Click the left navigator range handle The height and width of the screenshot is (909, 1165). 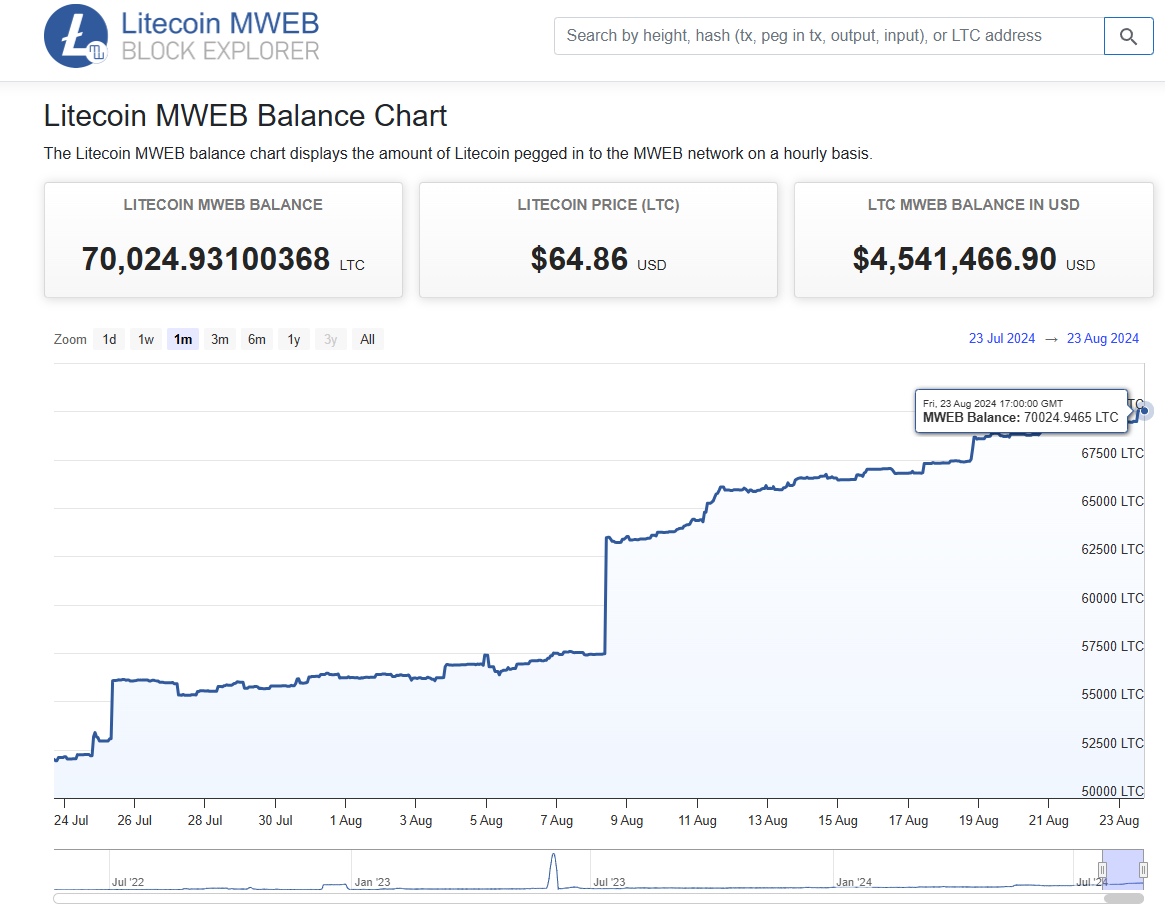(x=1102, y=870)
